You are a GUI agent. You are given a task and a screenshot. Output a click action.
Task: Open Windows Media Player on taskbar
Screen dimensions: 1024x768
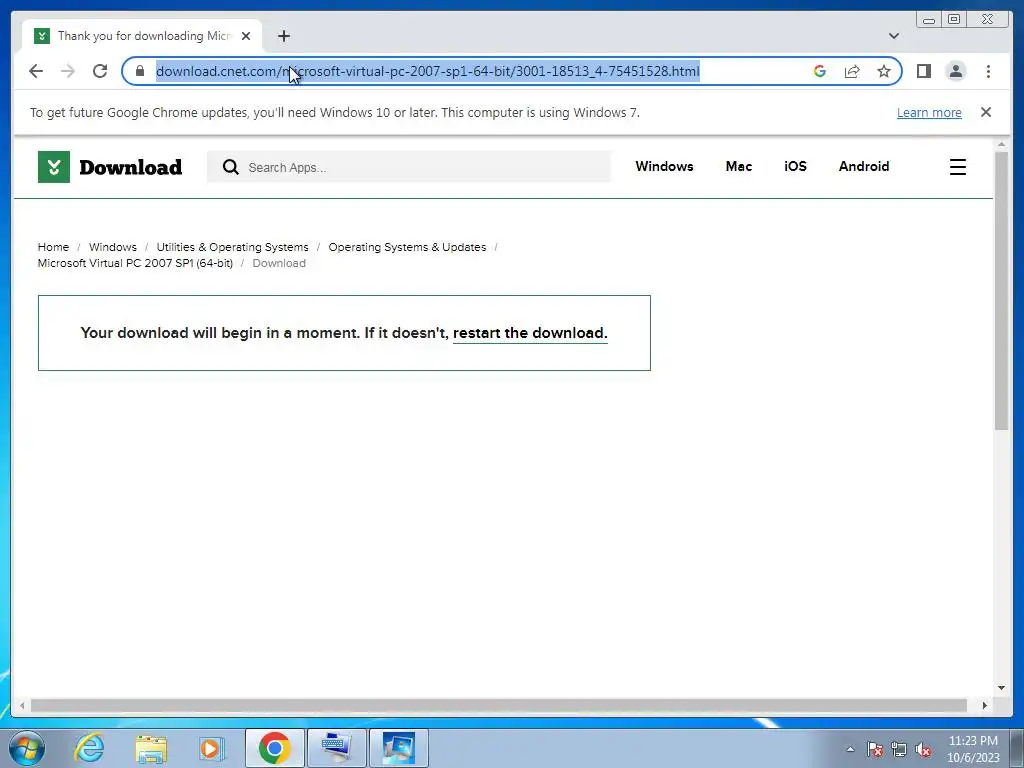211,748
